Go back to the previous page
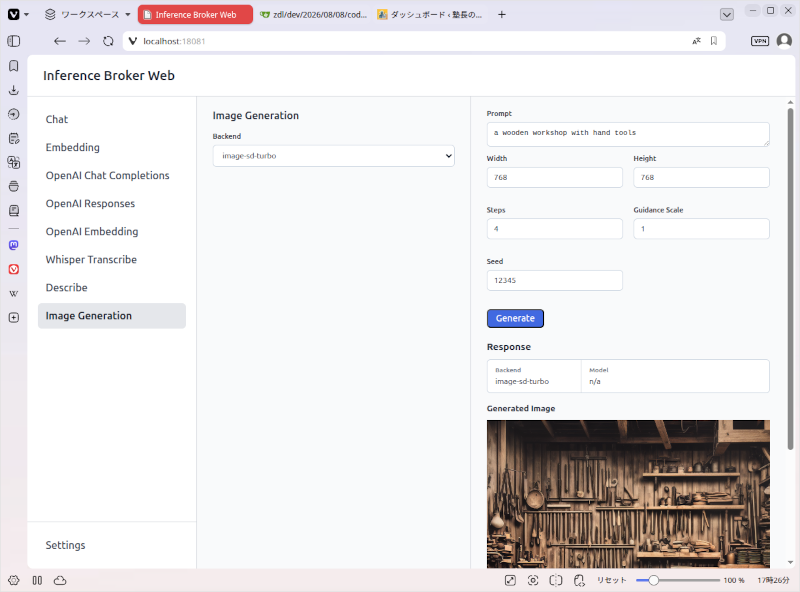The image size is (800, 592). [x=60, y=41]
